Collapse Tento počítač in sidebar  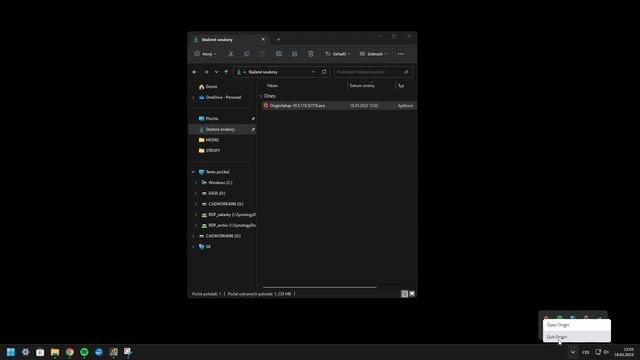pos(193,172)
